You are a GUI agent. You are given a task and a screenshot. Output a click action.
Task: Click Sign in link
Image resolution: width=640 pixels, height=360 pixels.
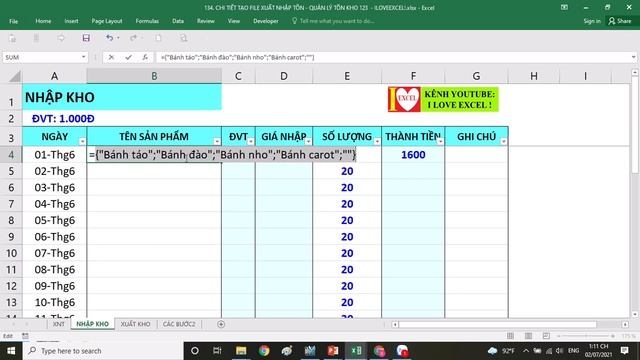pyautogui.click(x=592, y=21)
